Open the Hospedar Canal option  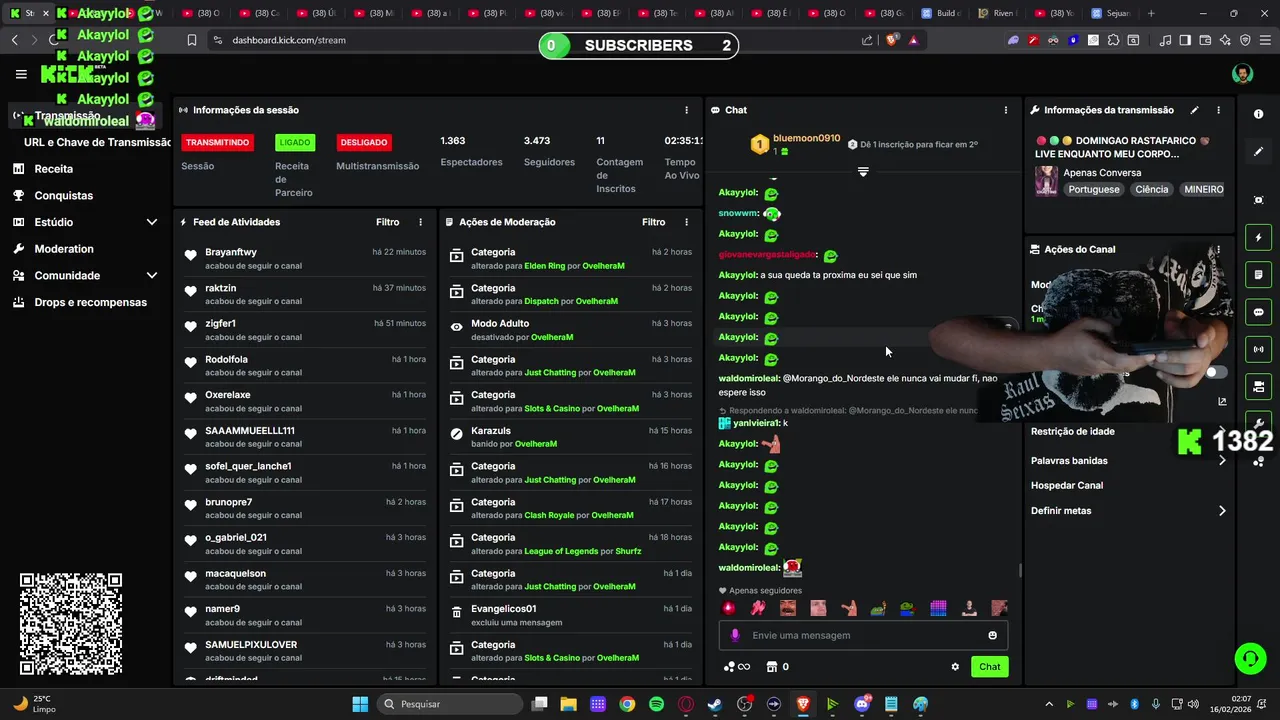(x=1067, y=485)
